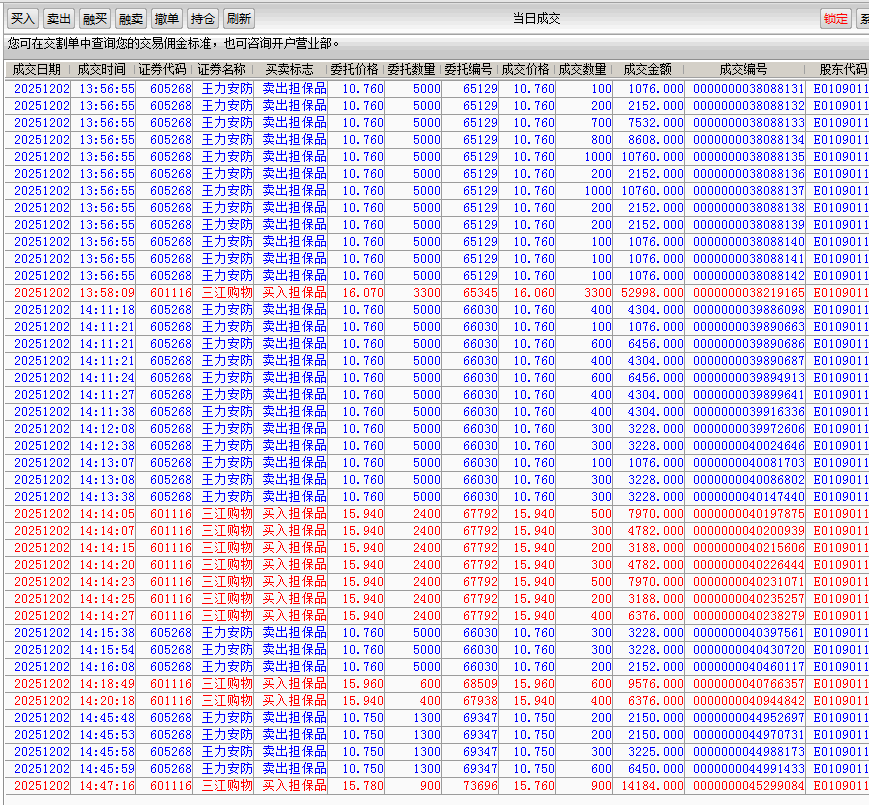Select the amount 6450.000 cell
The image size is (869, 805).
655,769
